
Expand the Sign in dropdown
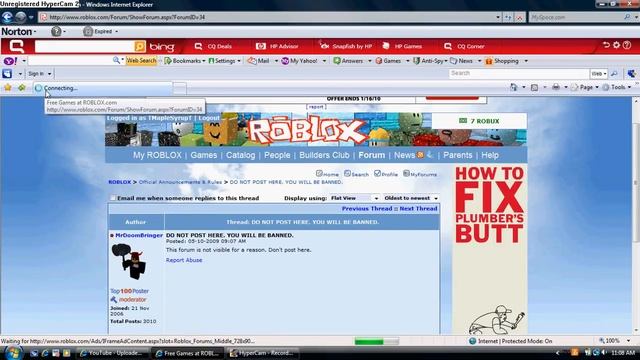(x=49, y=74)
